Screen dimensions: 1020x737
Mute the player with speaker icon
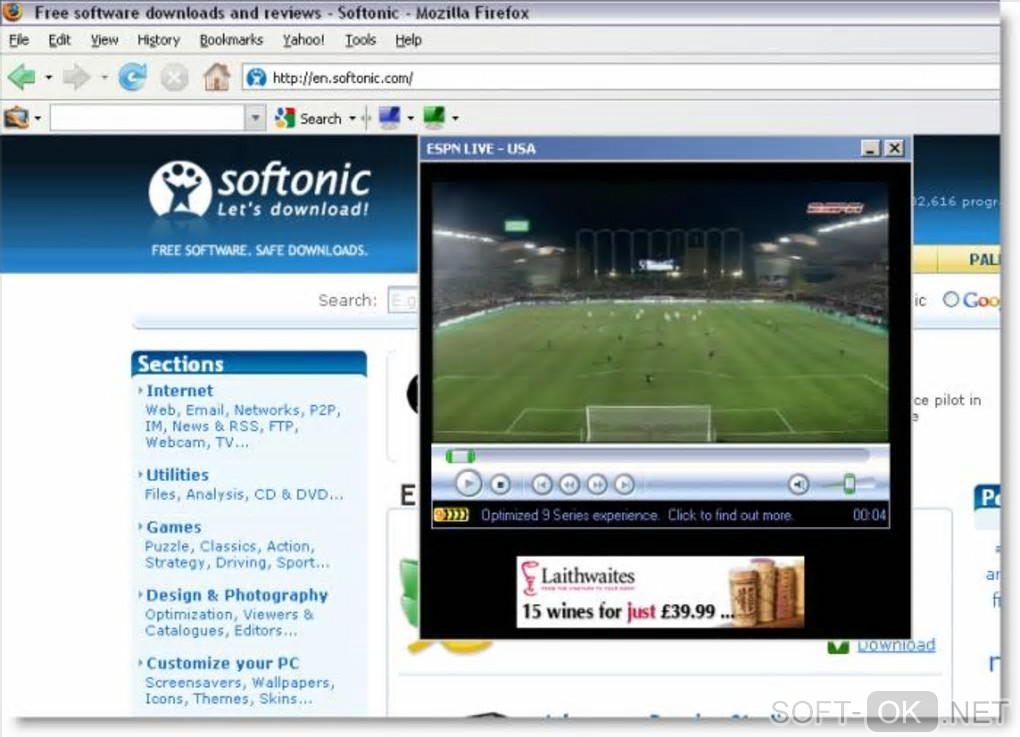click(x=799, y=484)
